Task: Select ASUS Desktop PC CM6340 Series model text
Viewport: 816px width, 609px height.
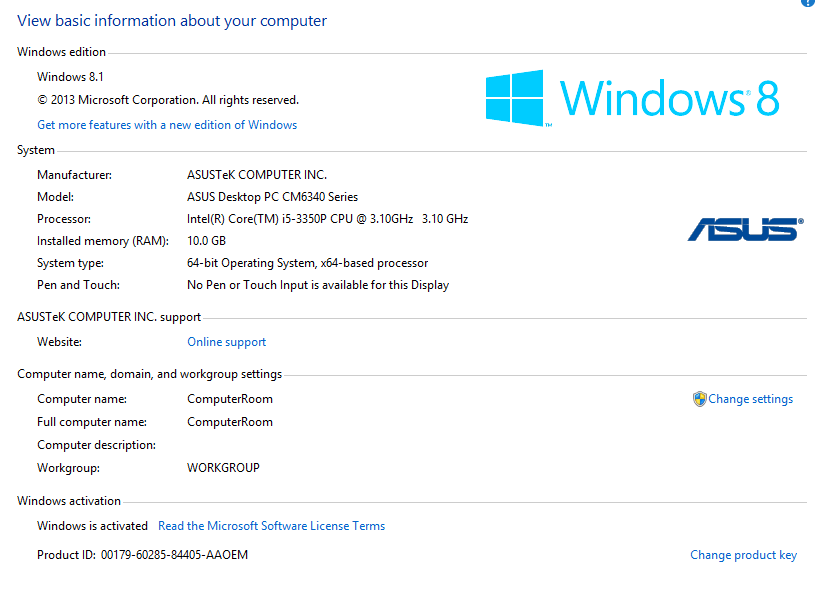Action: (273, 197)
